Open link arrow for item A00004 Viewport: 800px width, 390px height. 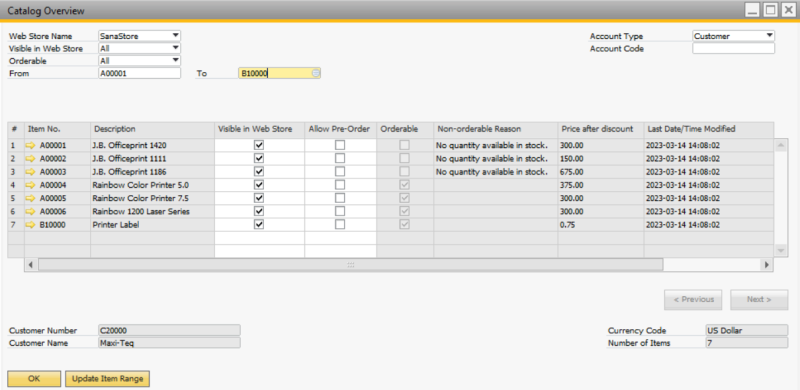tap(31, 185)
